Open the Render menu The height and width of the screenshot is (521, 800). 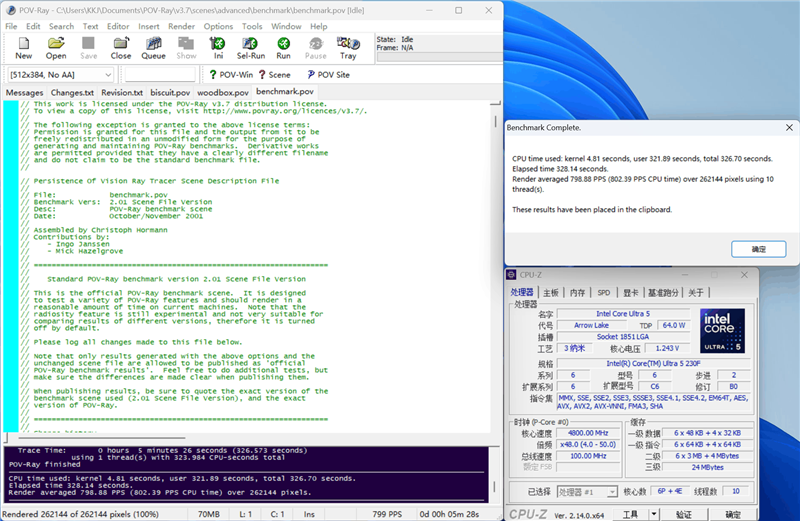click(182, 26)
